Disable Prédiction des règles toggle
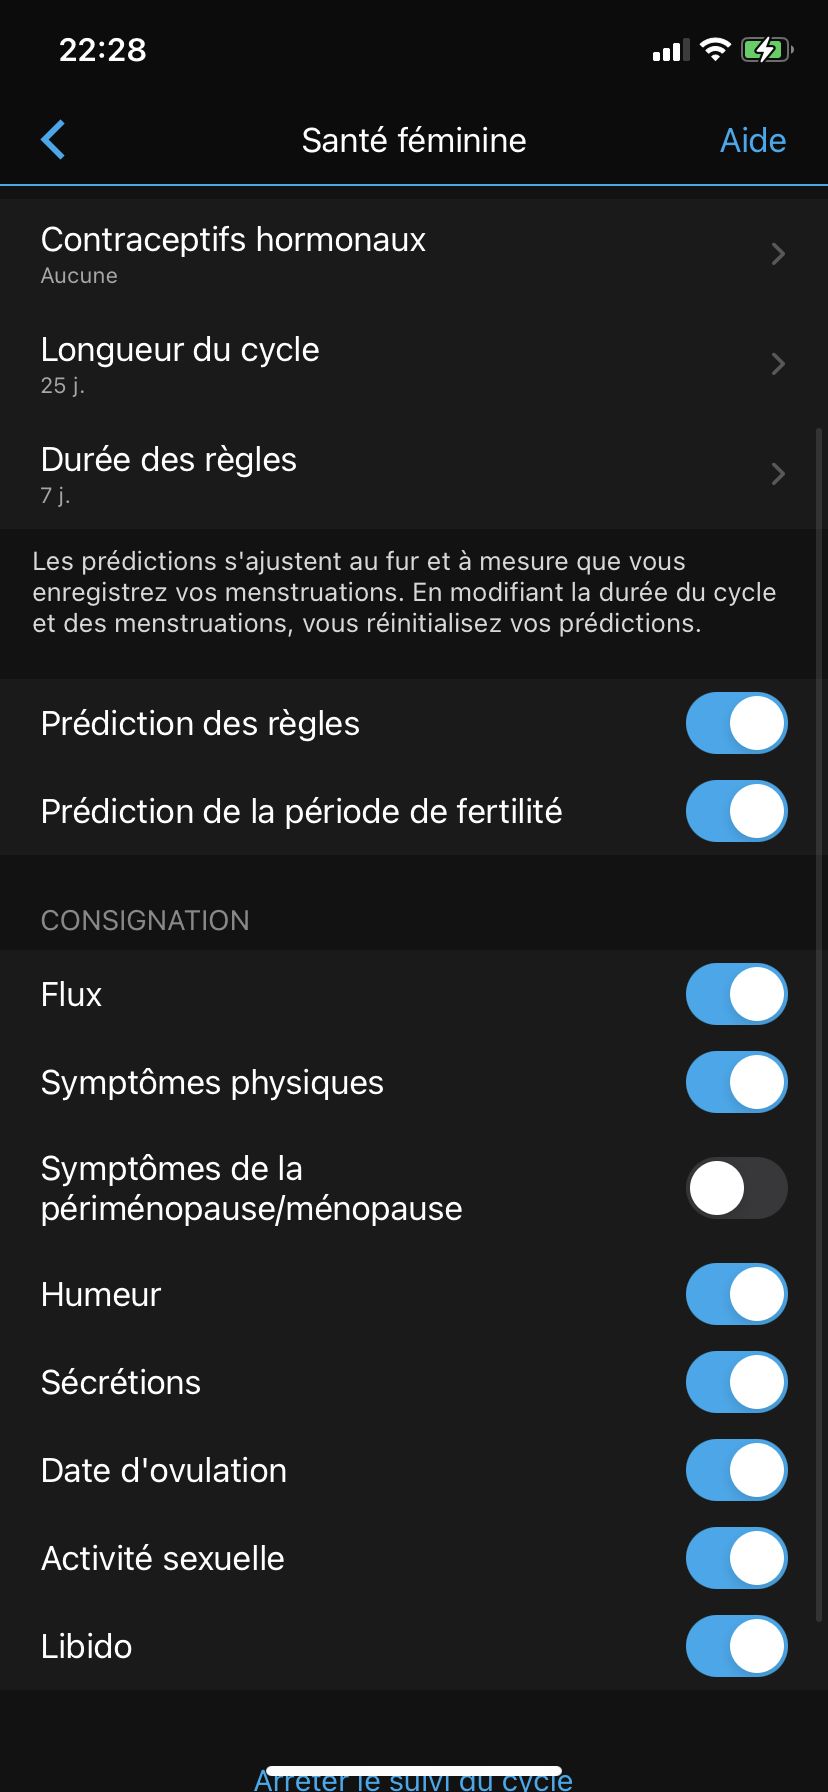 click(x=736, y=723)
